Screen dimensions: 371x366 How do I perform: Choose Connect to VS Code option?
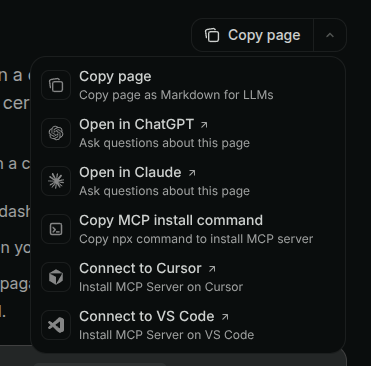[188, 325]
